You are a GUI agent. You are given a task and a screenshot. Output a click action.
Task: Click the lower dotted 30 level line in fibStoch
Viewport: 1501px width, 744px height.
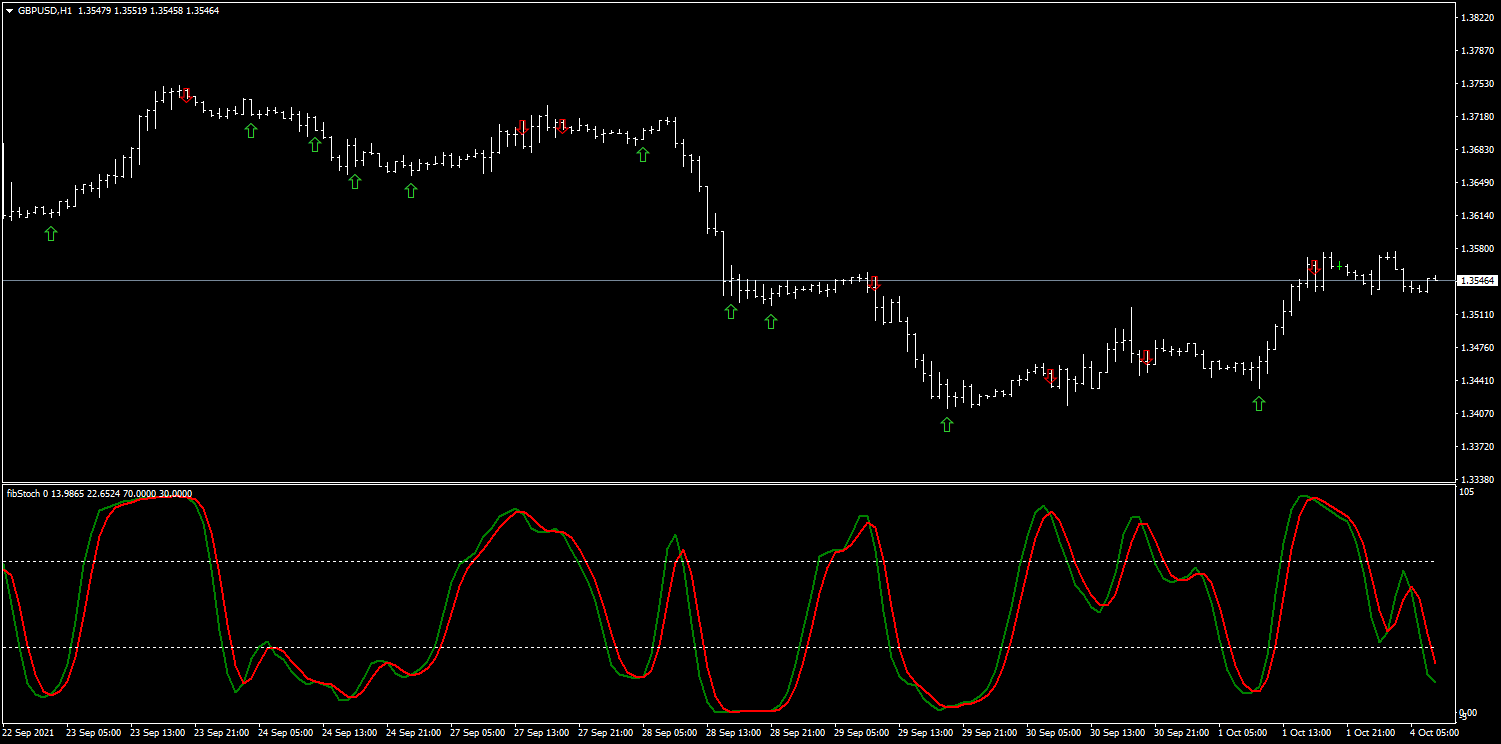[718, 648]
